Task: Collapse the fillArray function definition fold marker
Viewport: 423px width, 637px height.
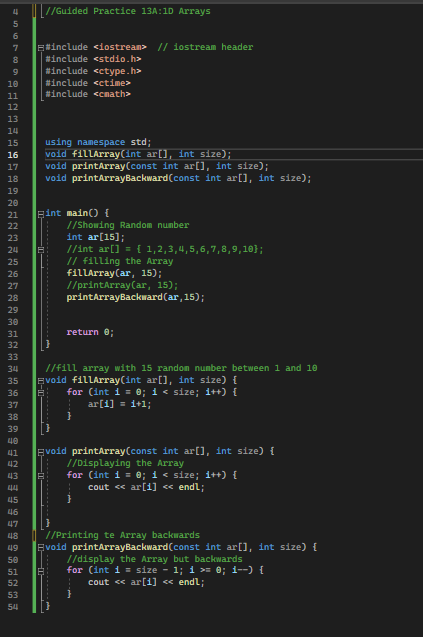Action: coord(41,381)
